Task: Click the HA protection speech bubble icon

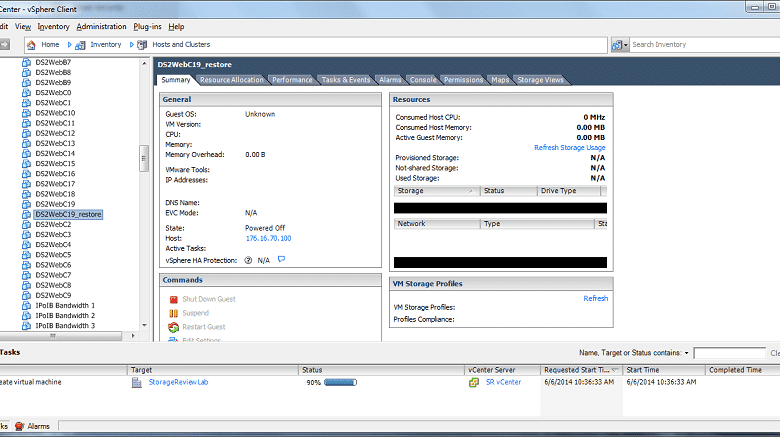Action: click(282, 259)
